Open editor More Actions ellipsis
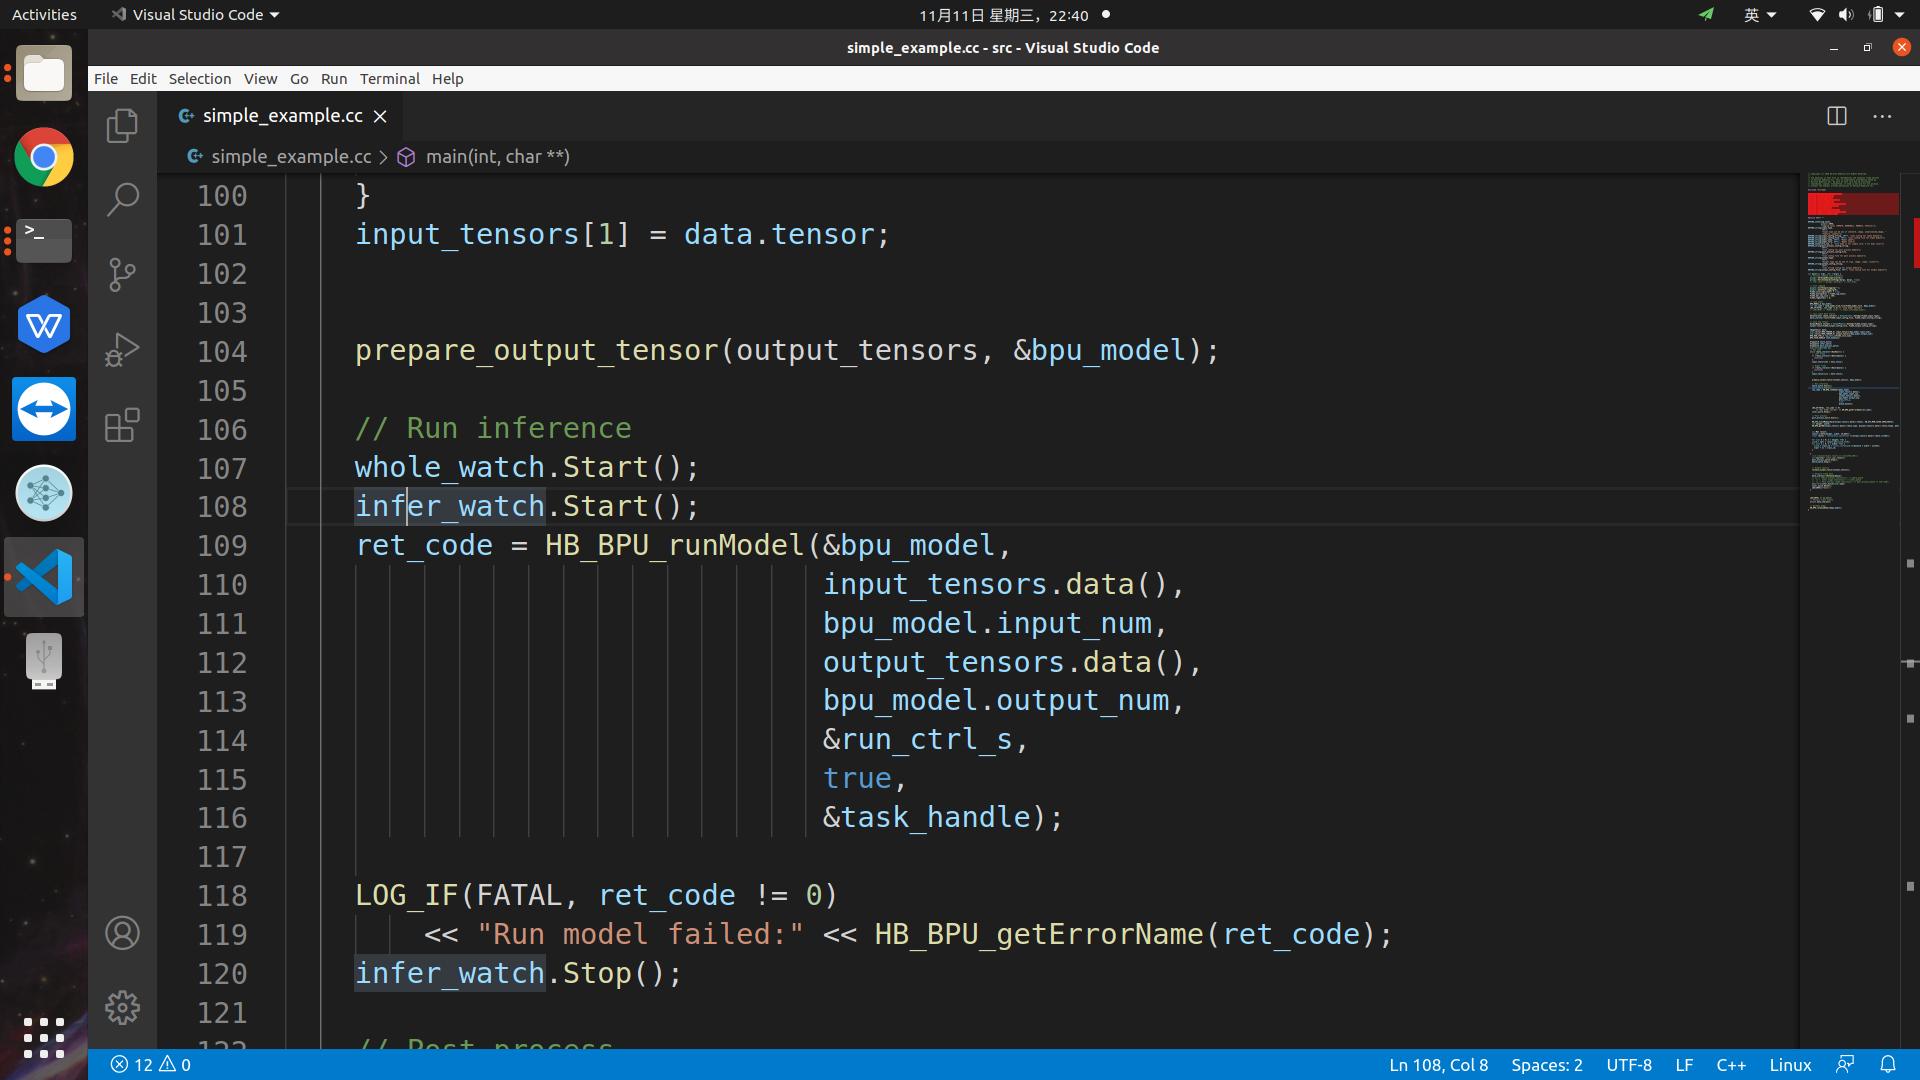The width and height of the screenshot is (1920, 1080). pyautogui.click(x=1882, y=116)
